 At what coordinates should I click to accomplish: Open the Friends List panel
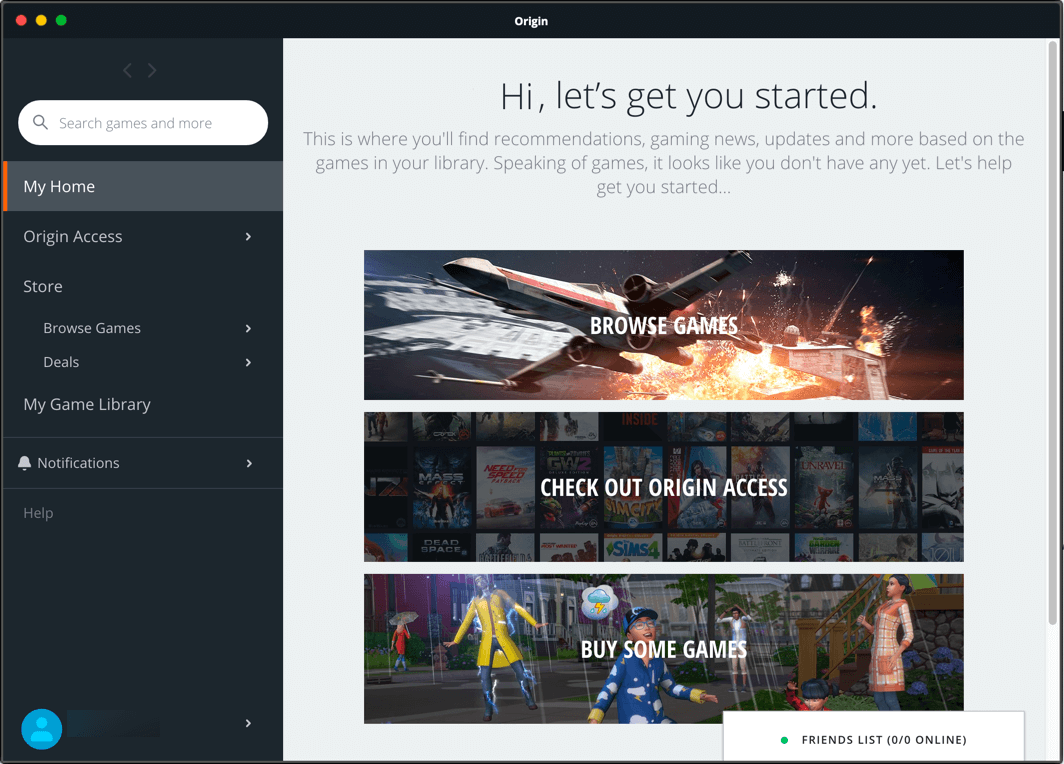tap(874, 737)
